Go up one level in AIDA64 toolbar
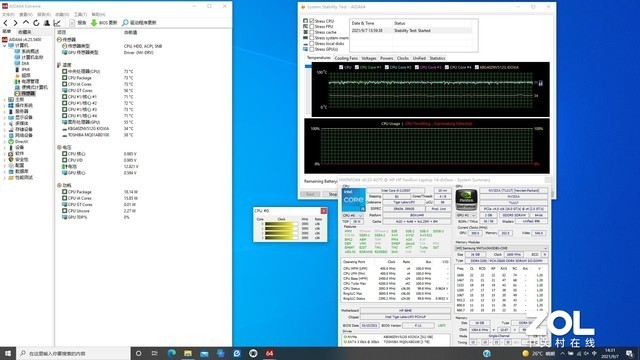Viewport: 640px width, 360px height. pyautogui.click(x=26, y=22)
